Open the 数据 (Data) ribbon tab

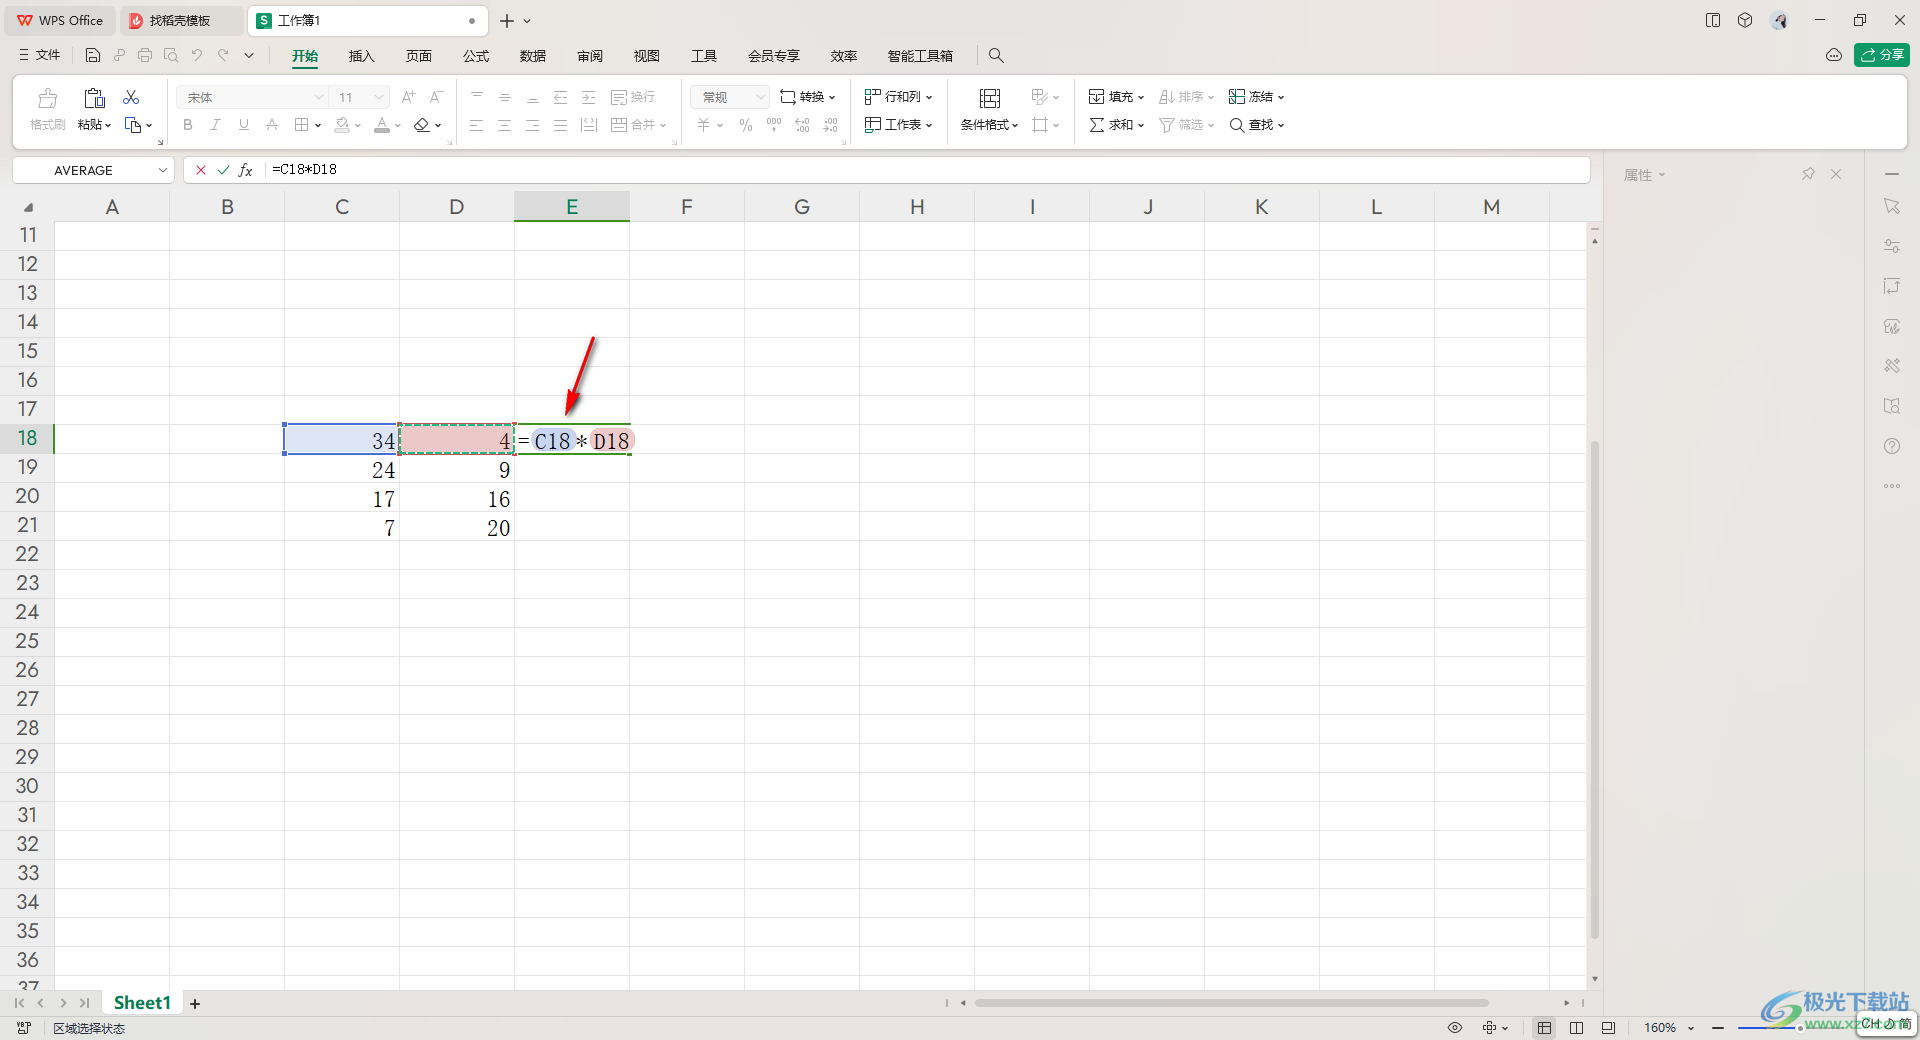[533, 56]
